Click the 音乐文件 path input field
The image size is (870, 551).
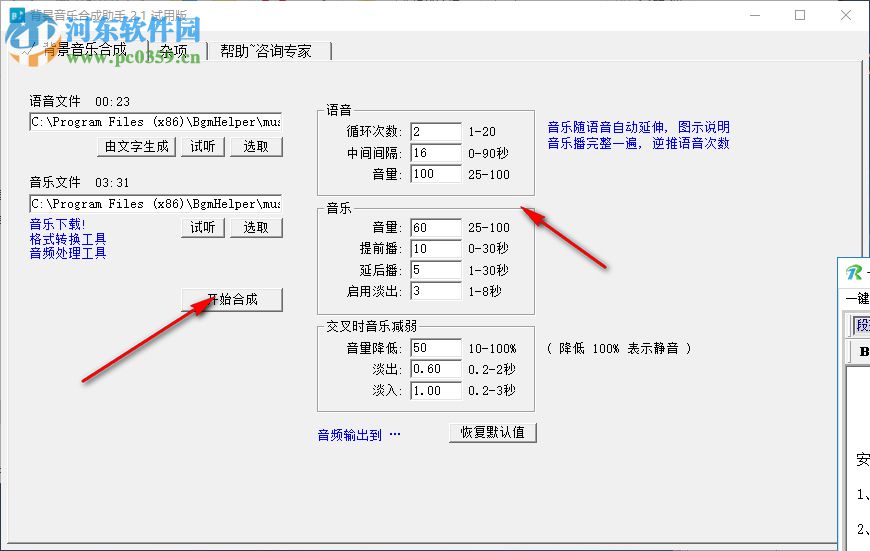pos(156,204)
